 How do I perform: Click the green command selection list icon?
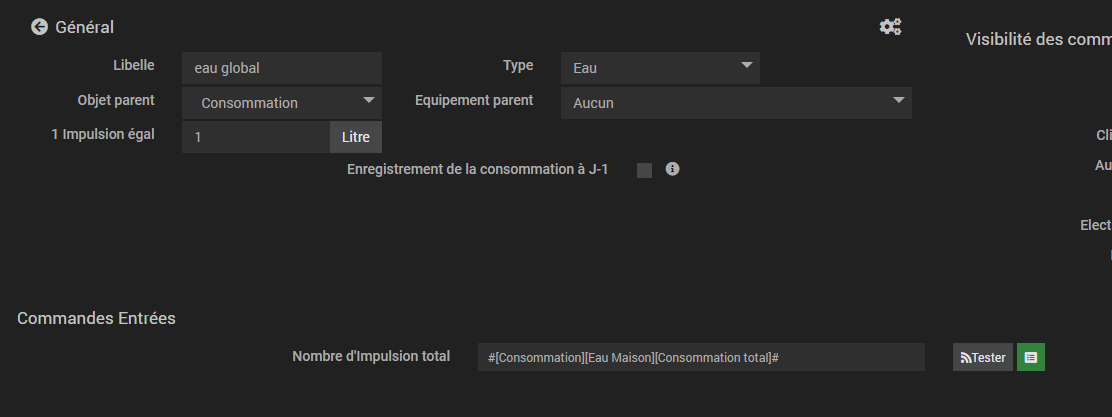1031,357
